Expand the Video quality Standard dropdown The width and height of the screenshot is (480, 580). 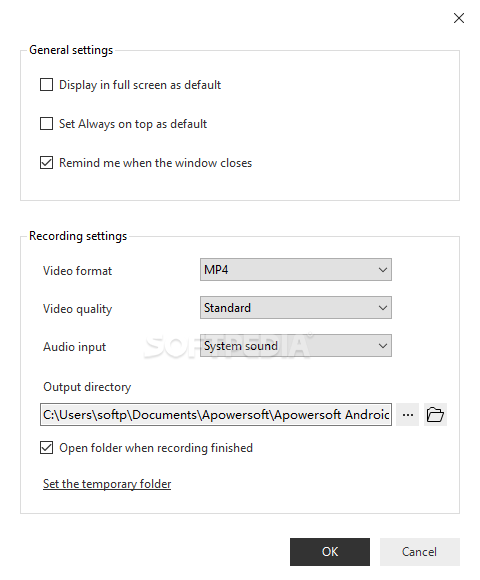click(x=296, y=307)
